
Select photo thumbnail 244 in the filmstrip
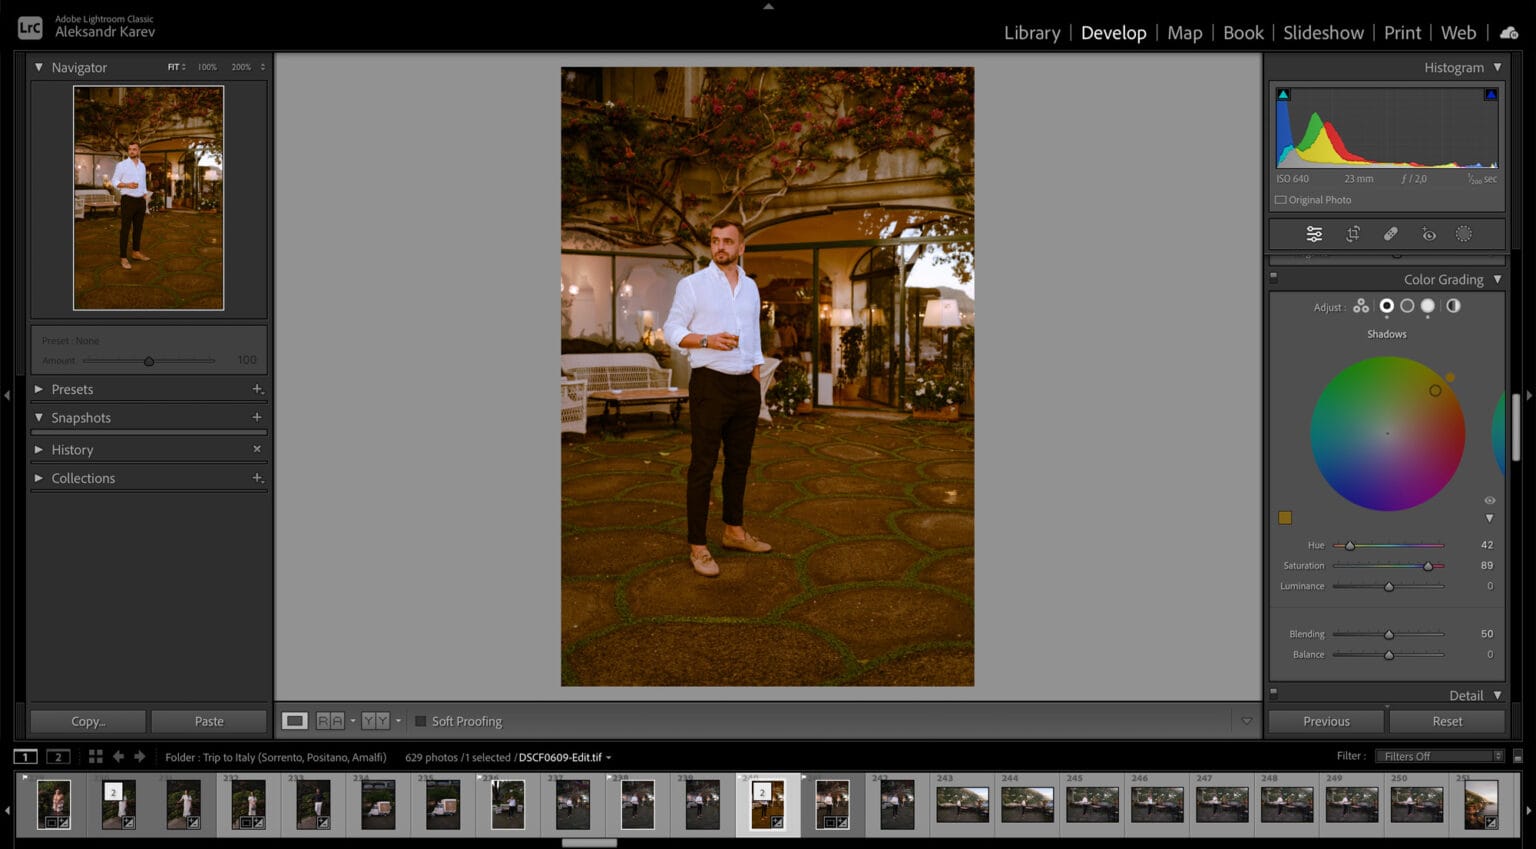click(1028, 803)
